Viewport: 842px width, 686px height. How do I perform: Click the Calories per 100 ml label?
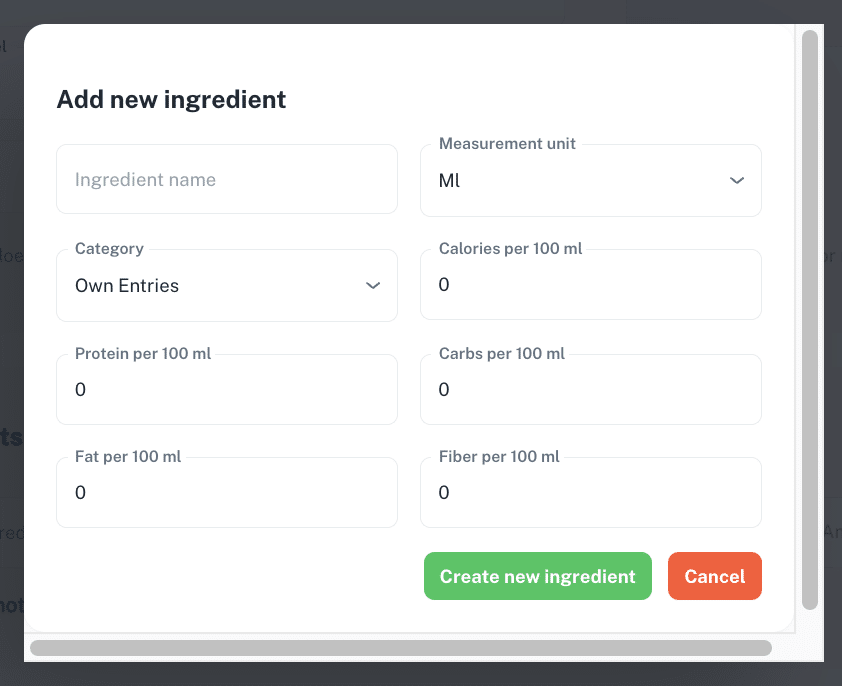click(x=510, y=248)
